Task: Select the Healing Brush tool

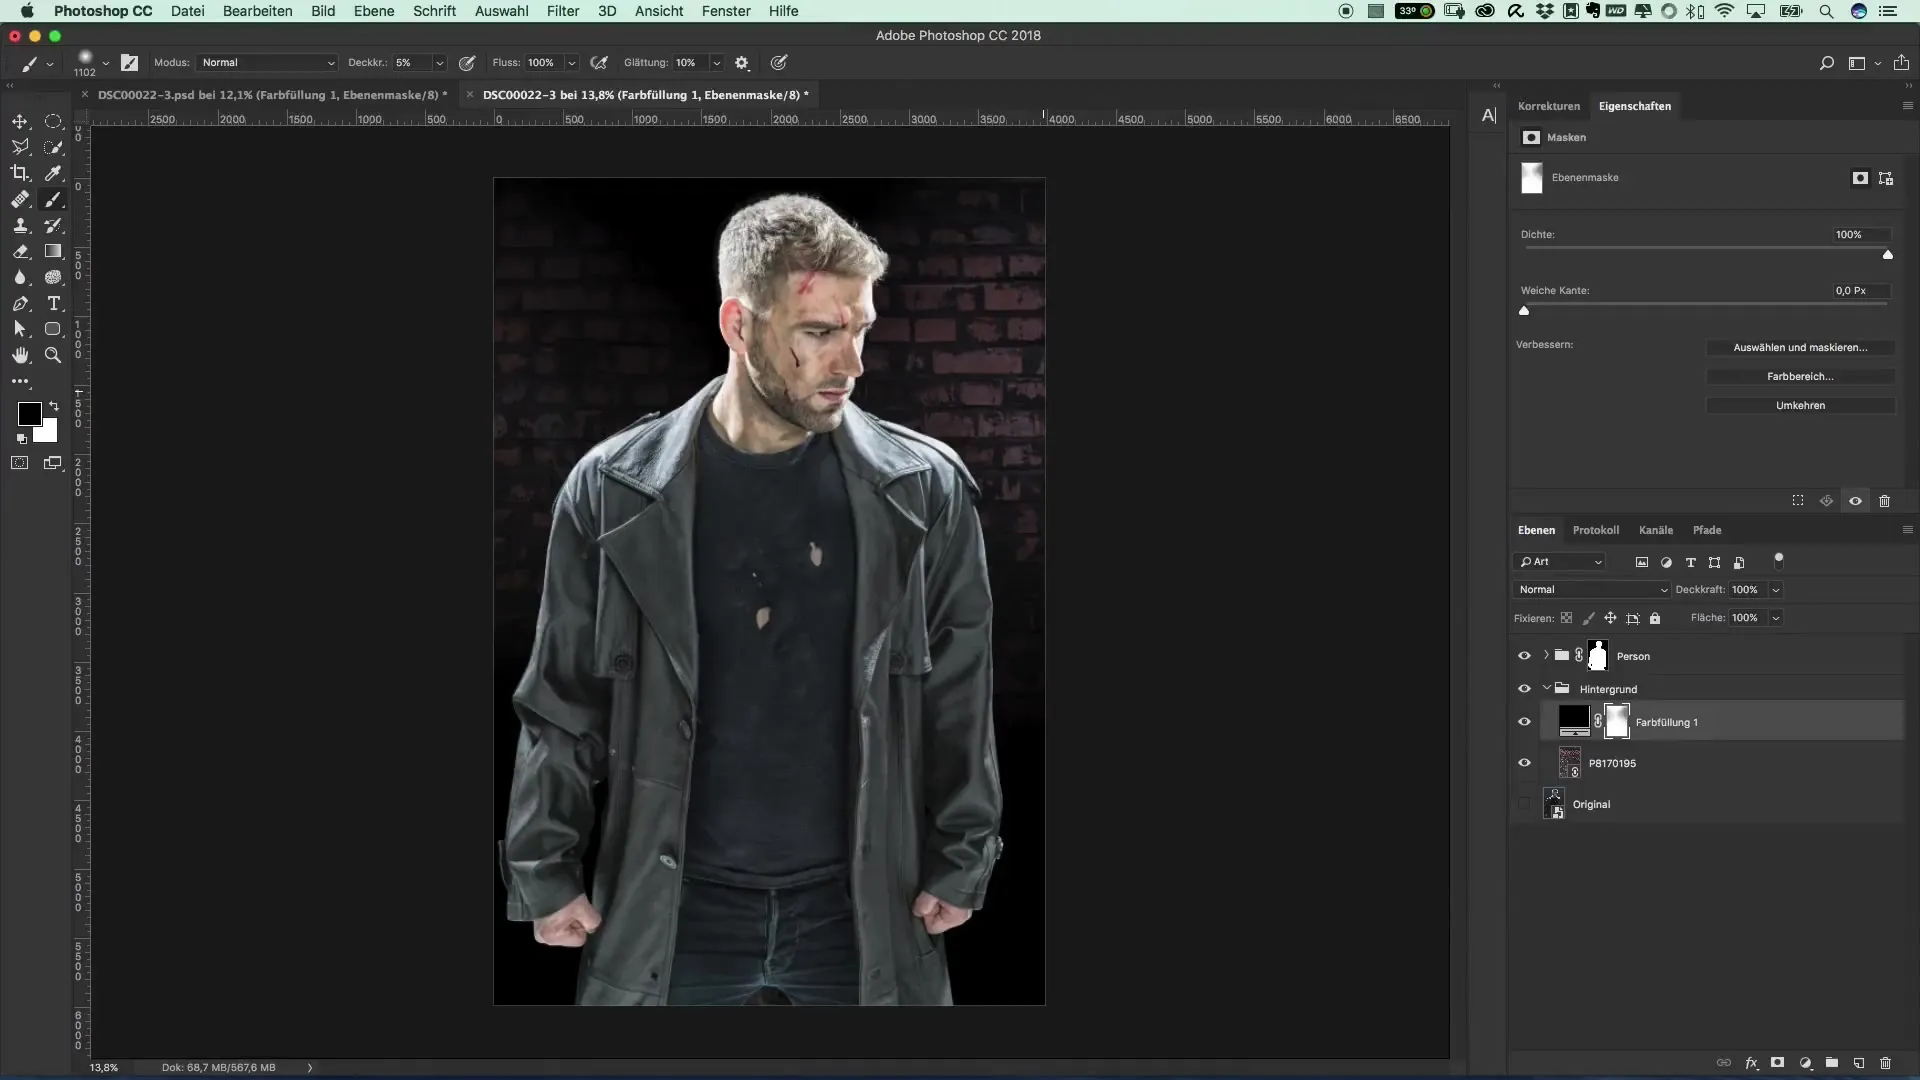Action: 20,199
